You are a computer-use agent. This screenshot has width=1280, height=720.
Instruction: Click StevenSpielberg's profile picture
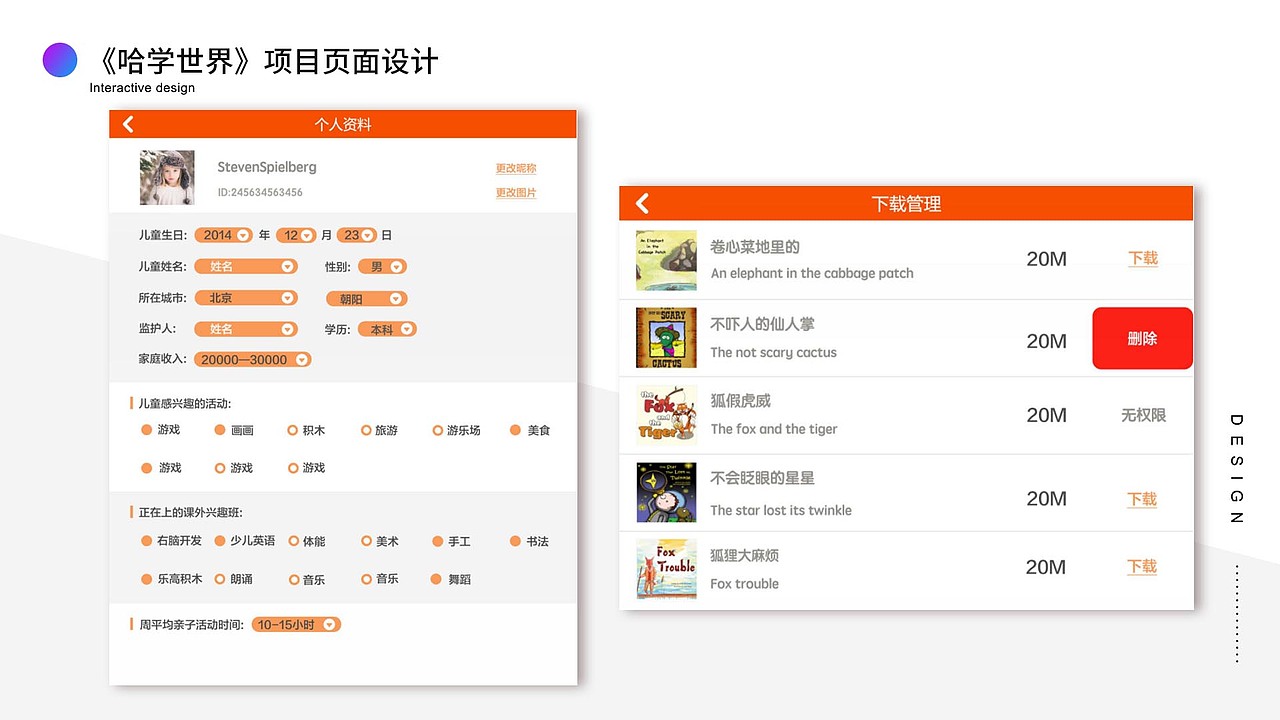(167, 177)
